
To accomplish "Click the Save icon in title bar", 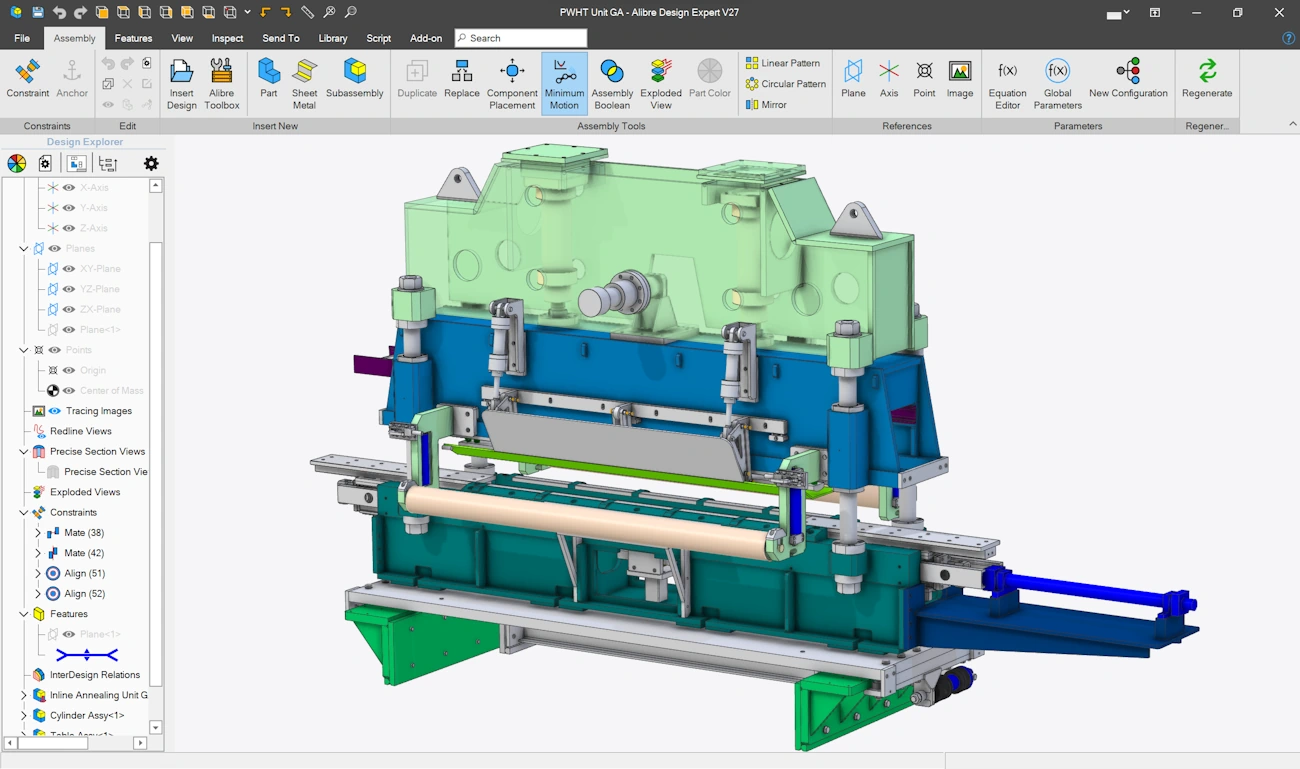I will [x=37, y=12].
